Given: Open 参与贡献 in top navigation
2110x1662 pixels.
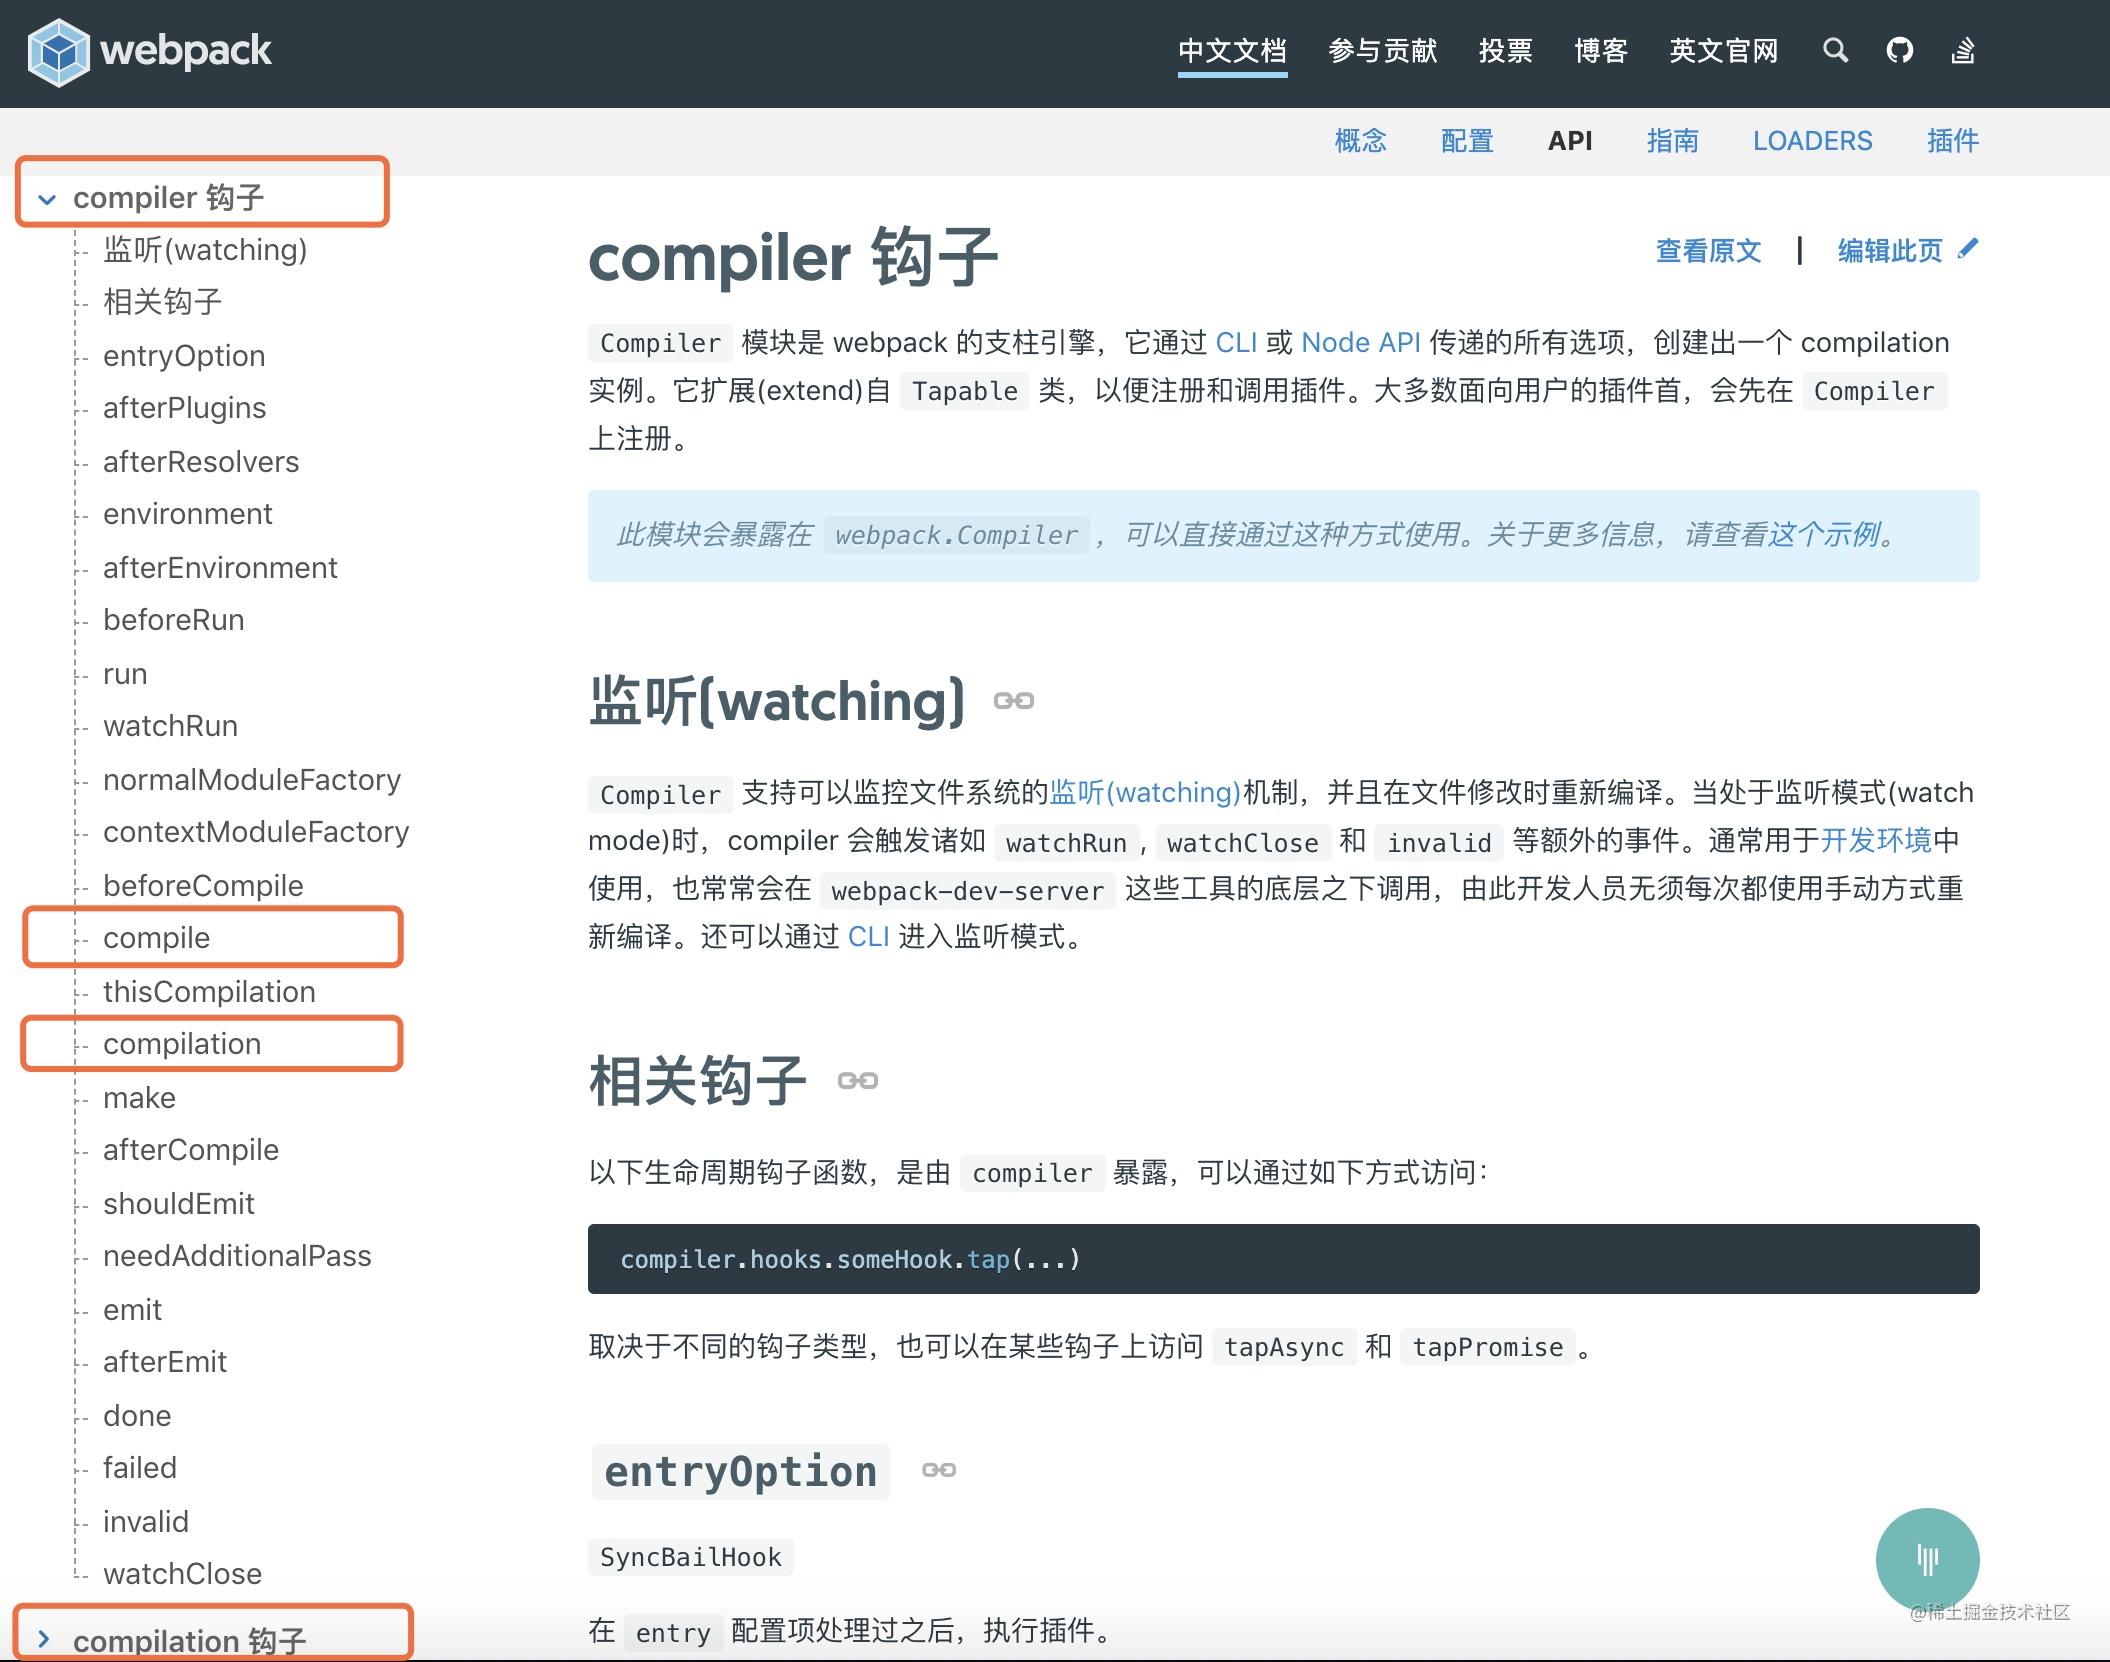Looking at the screenshot, I should [x=1383, y=51].
